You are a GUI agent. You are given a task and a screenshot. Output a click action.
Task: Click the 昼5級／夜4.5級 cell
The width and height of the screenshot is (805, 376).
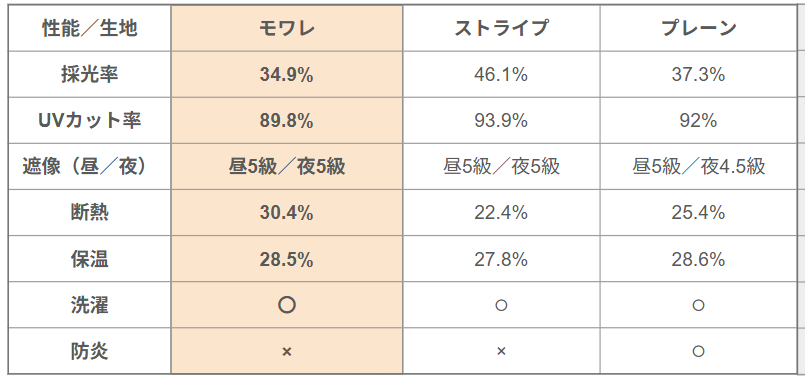(x=698, y=167)
